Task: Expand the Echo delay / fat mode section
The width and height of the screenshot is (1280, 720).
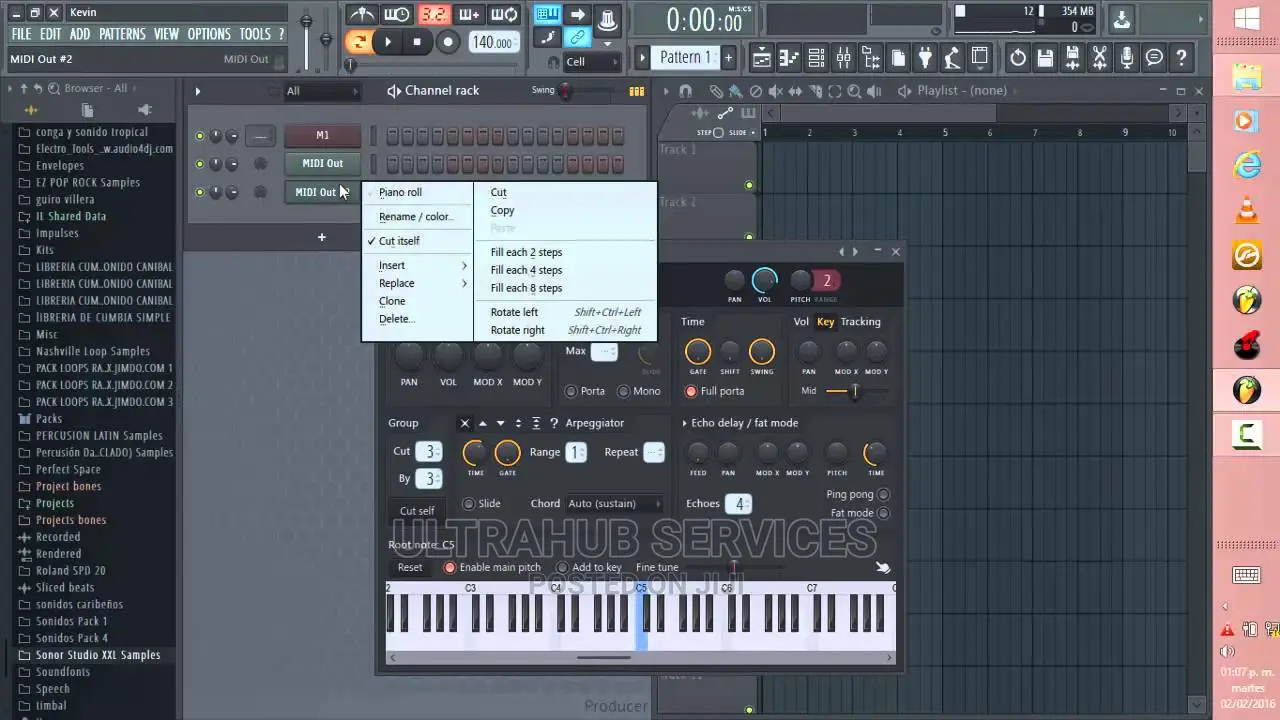Action: 684,424
